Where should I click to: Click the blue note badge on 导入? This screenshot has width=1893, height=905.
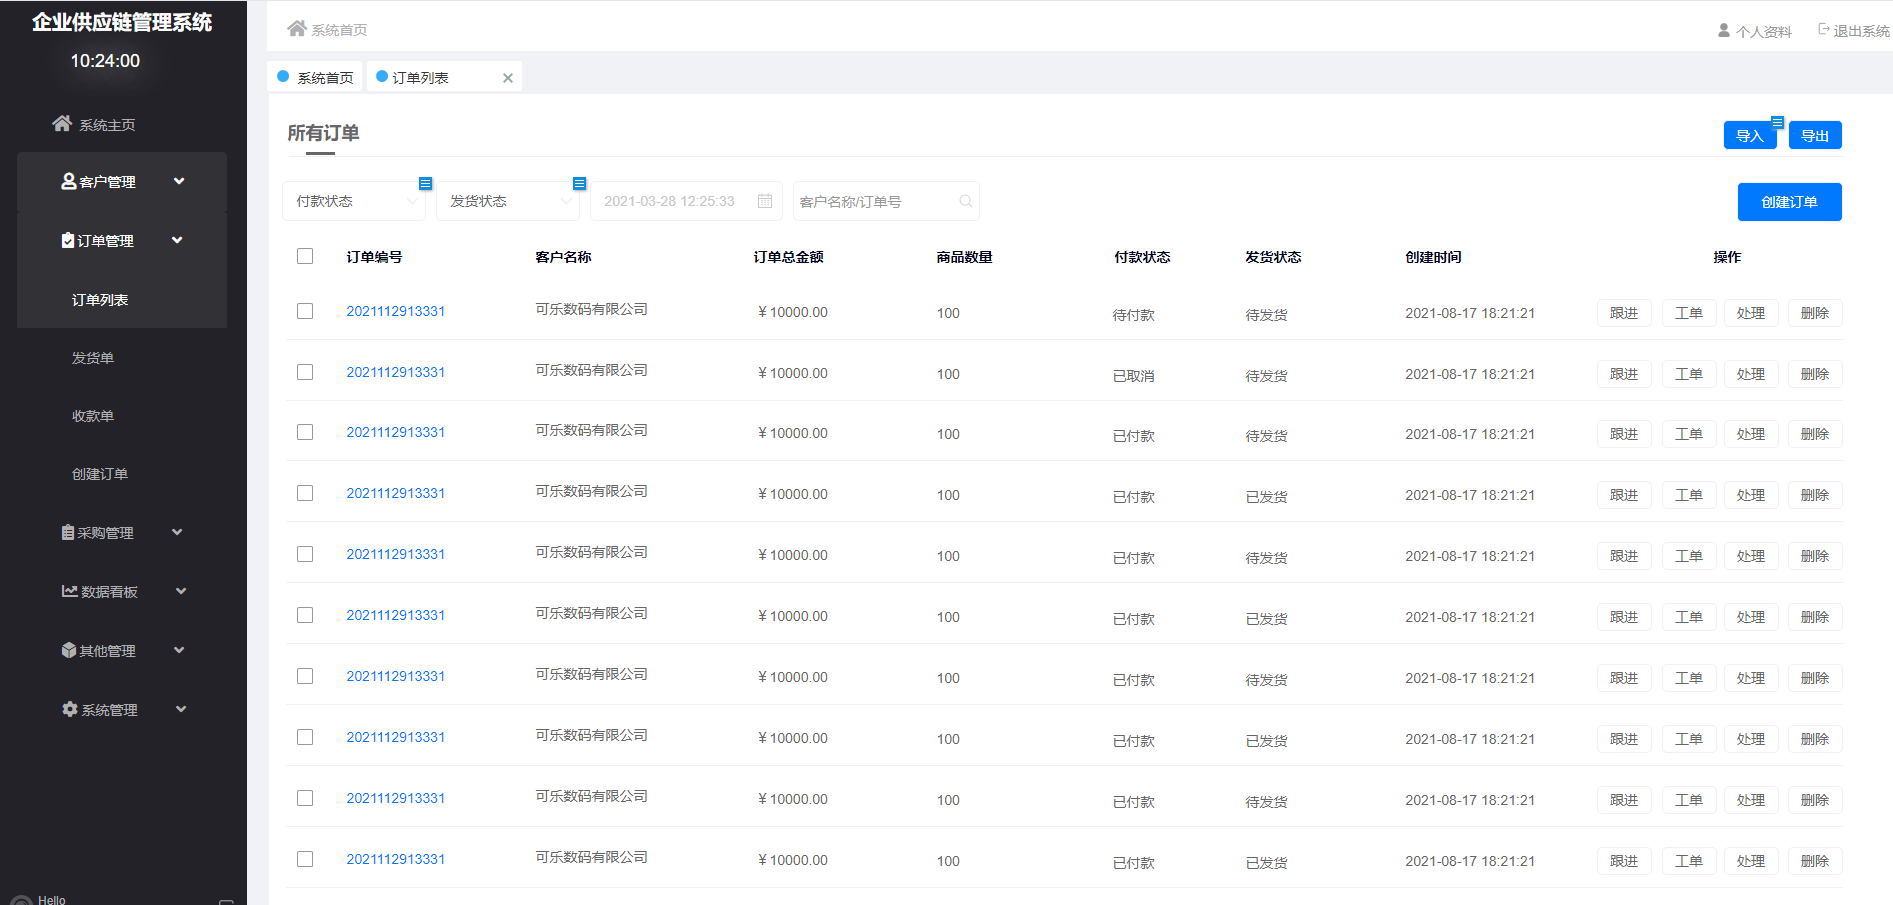1777,123
